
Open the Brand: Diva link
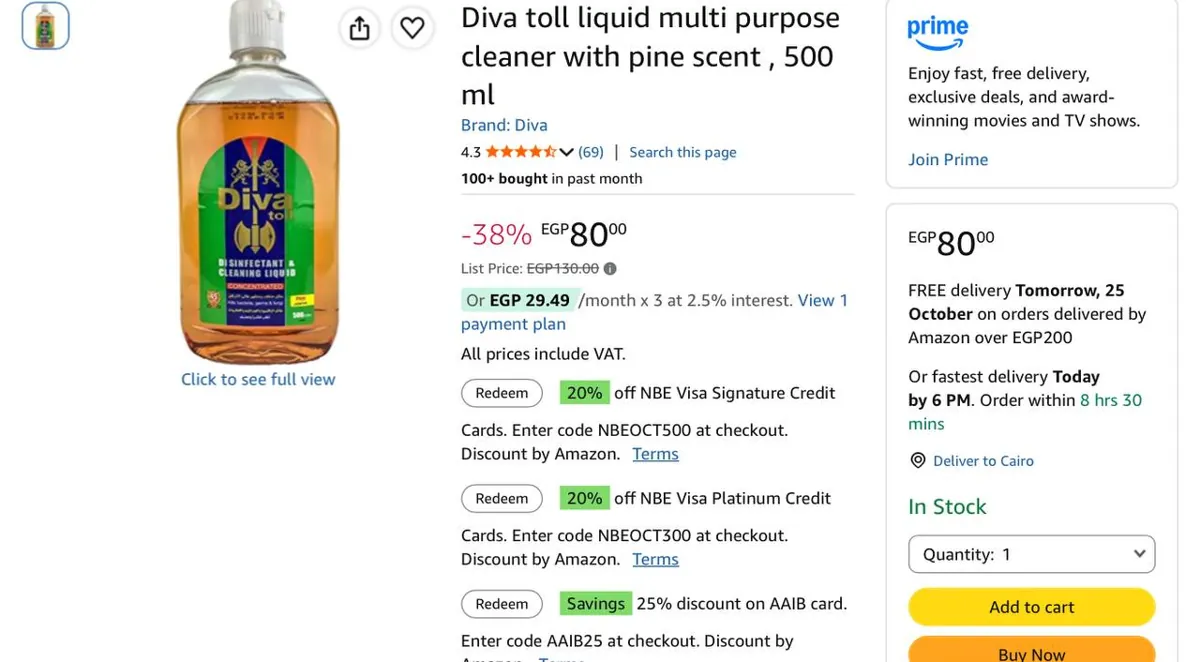[x=504, y=125]
